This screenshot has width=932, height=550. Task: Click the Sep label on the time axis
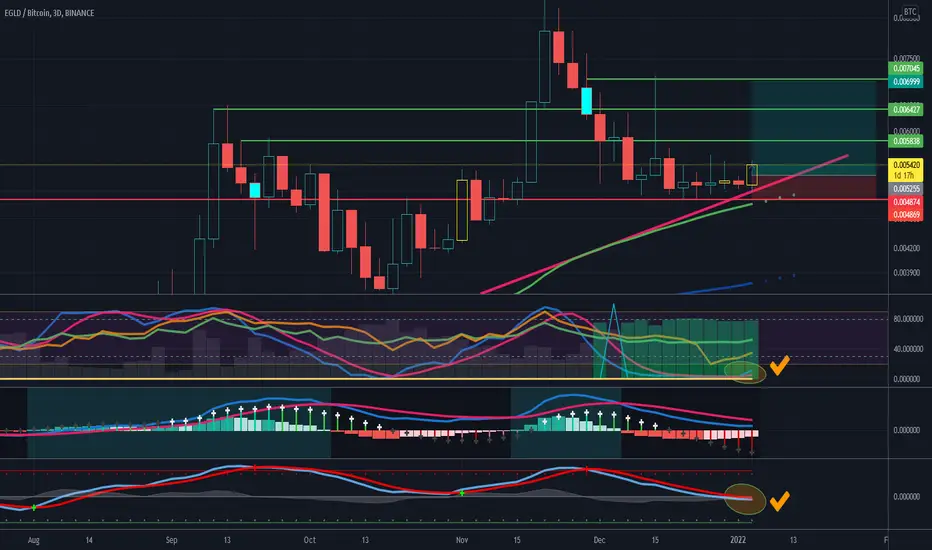point(171,540)
